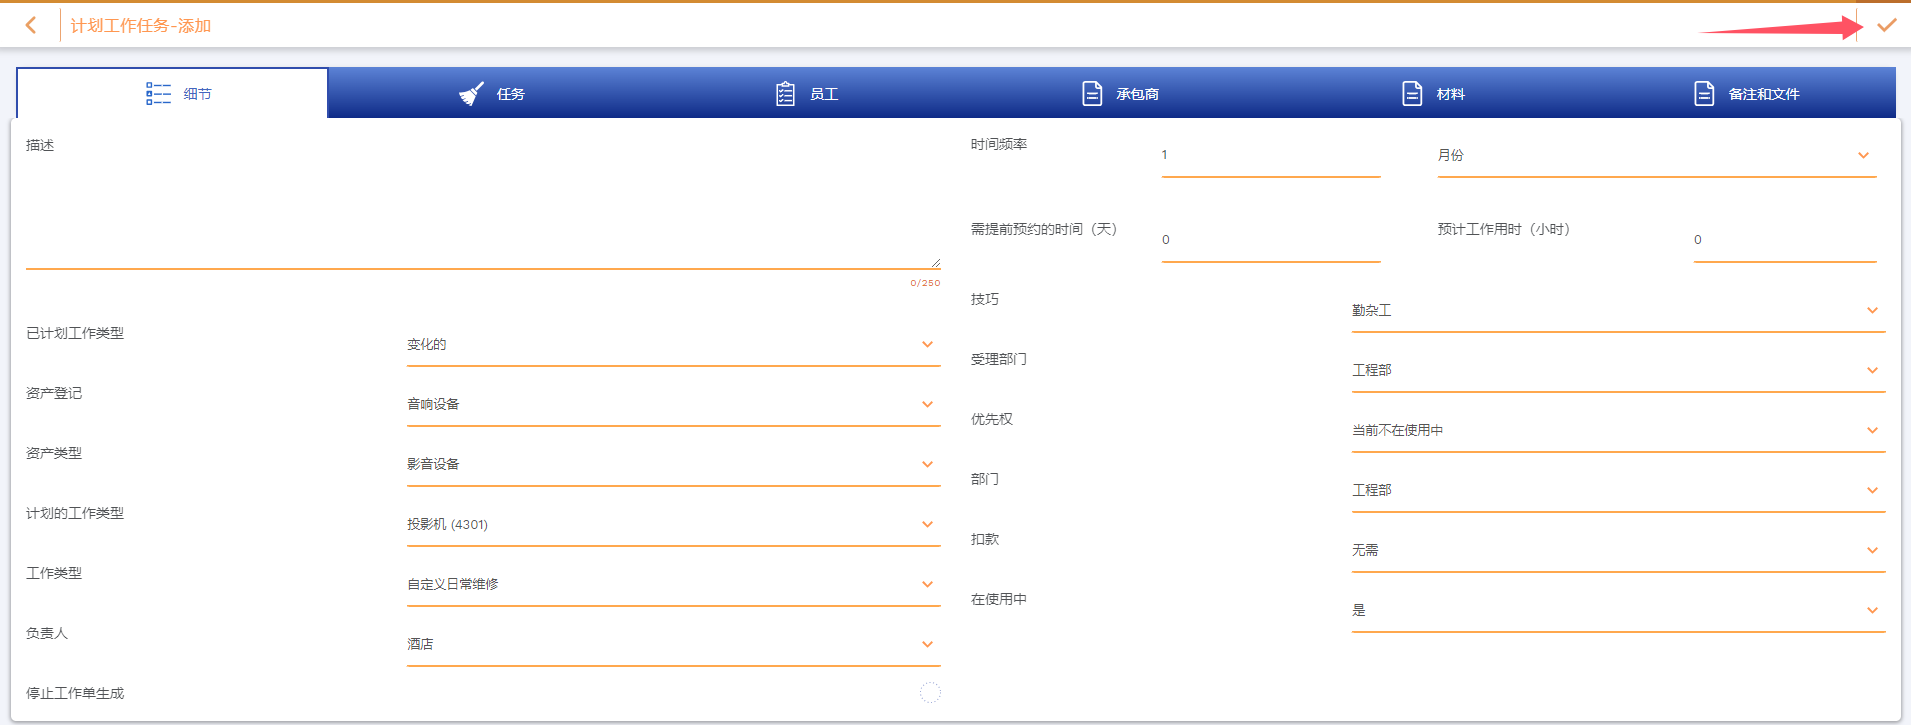Image resolution: width=1911 pixels, height=725 pixels.
Task: Click the 停止工作单生成 label
Action: click(75, 693)
